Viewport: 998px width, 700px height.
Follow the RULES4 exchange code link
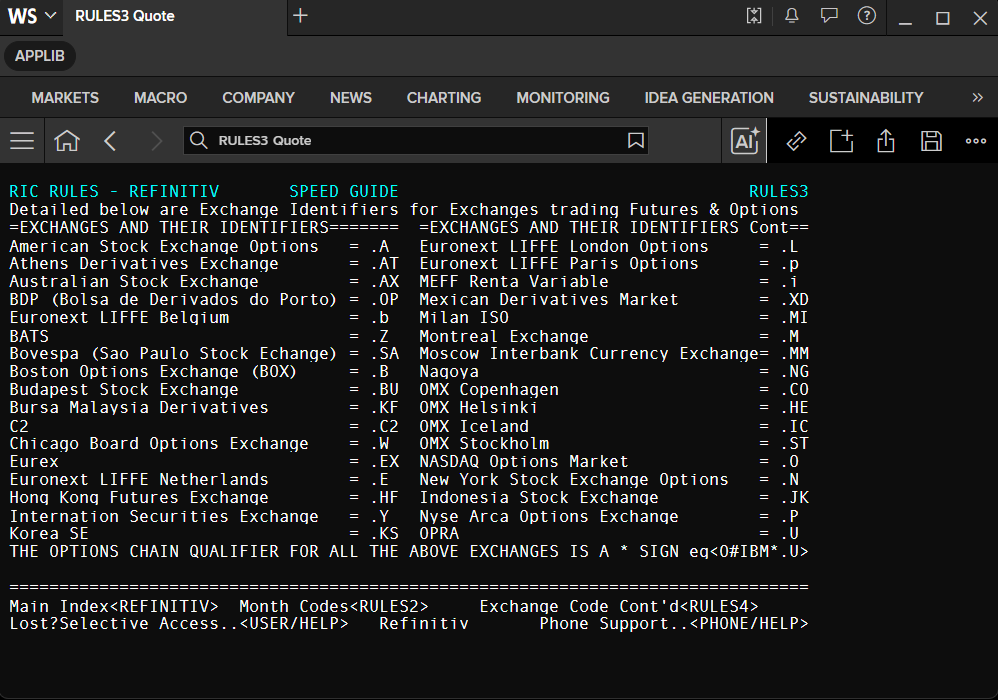(x=719, y=606)
